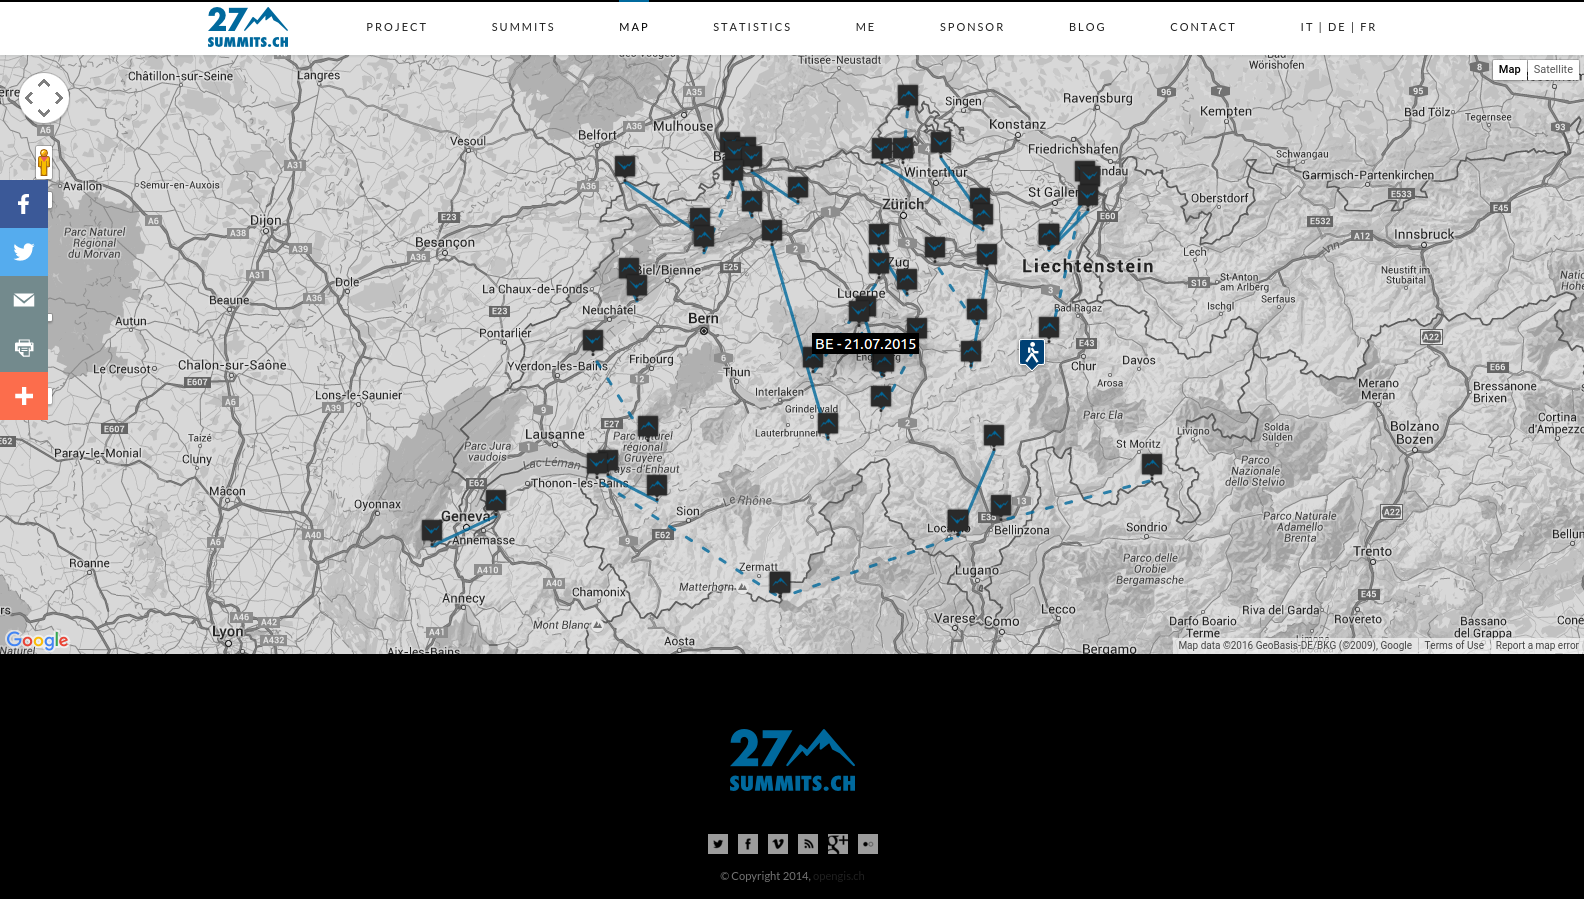Switch map to Map view
This screenshot has height=899, width=1584.
click(1509, 70)
